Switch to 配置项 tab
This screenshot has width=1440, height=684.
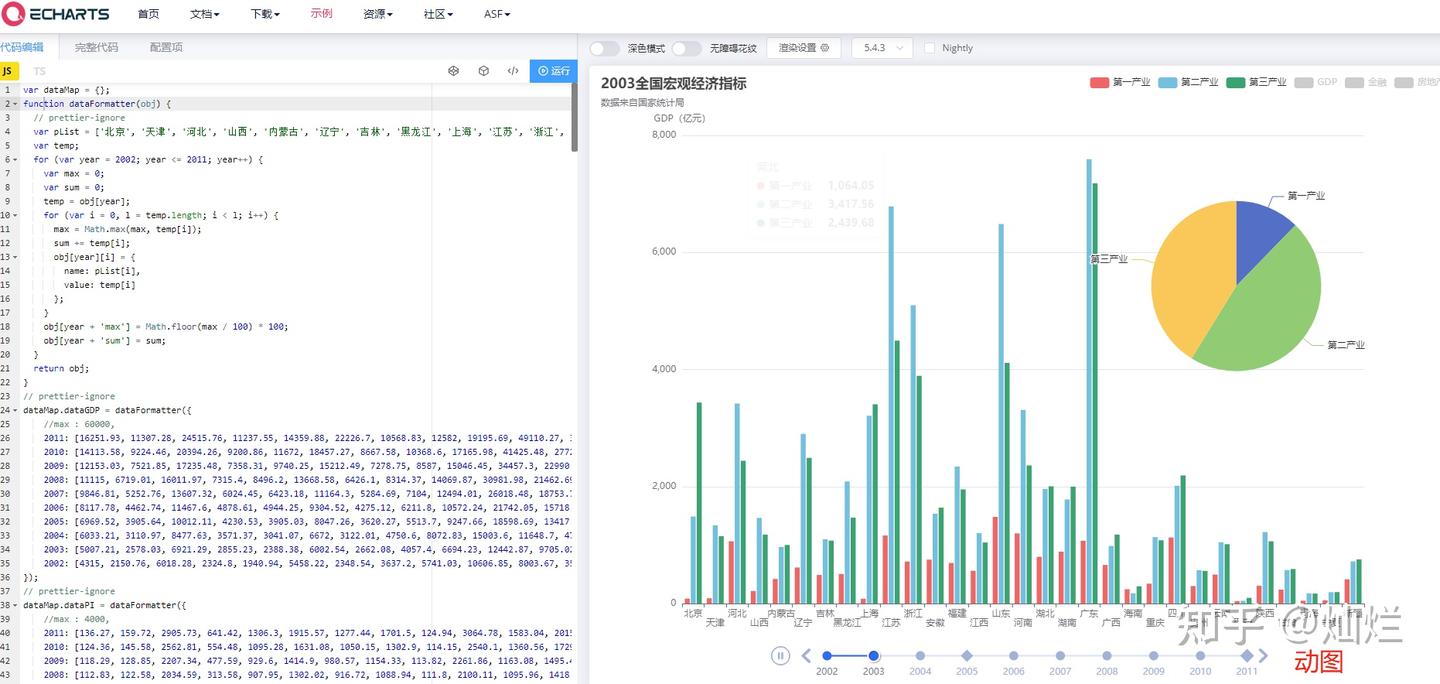click(x=166, y=47)
